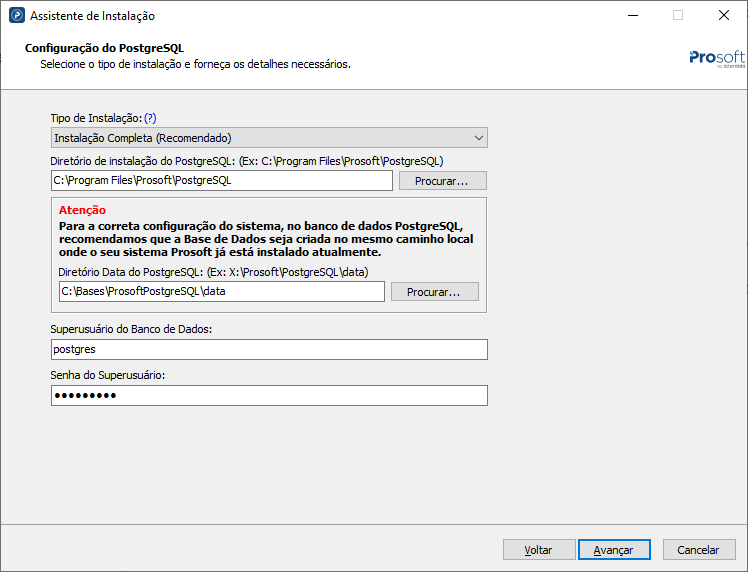Screen dimensions: 748x572
Task: Open the (?) help link for installation type
Action: pos(151,118)
